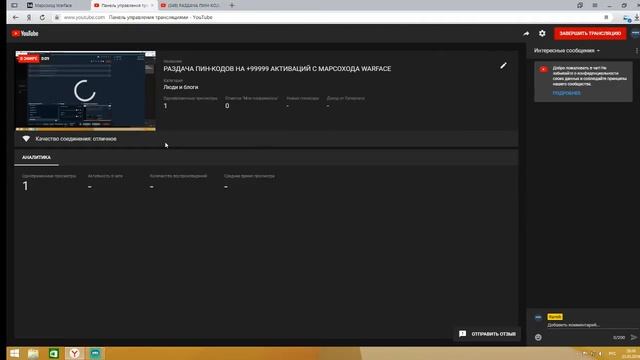The image size is (640, 360).
Task: Click the YouTube icon in welcome chat message
Action: [543, 69]
